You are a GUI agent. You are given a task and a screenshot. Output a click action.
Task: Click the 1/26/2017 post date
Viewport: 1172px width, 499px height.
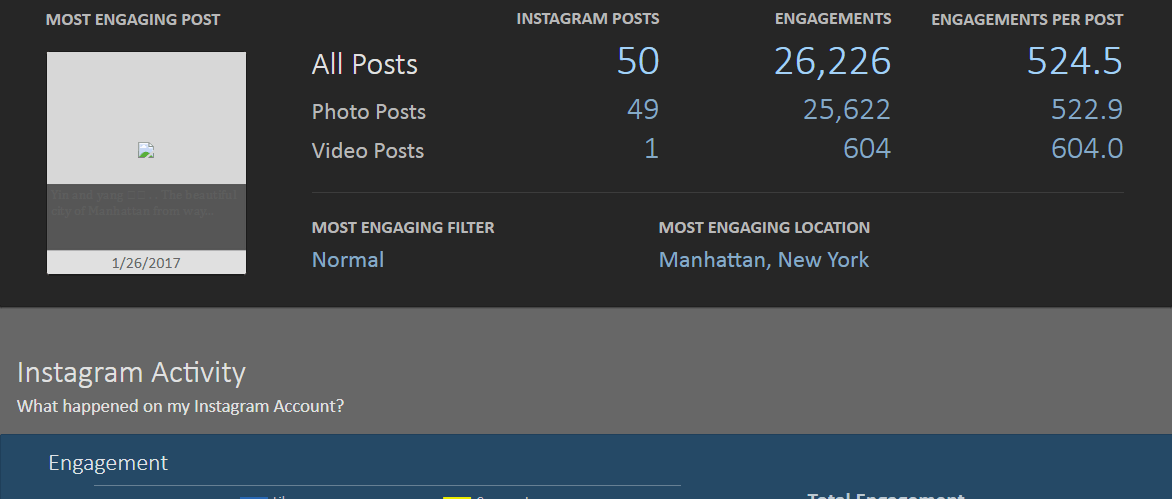146,263
